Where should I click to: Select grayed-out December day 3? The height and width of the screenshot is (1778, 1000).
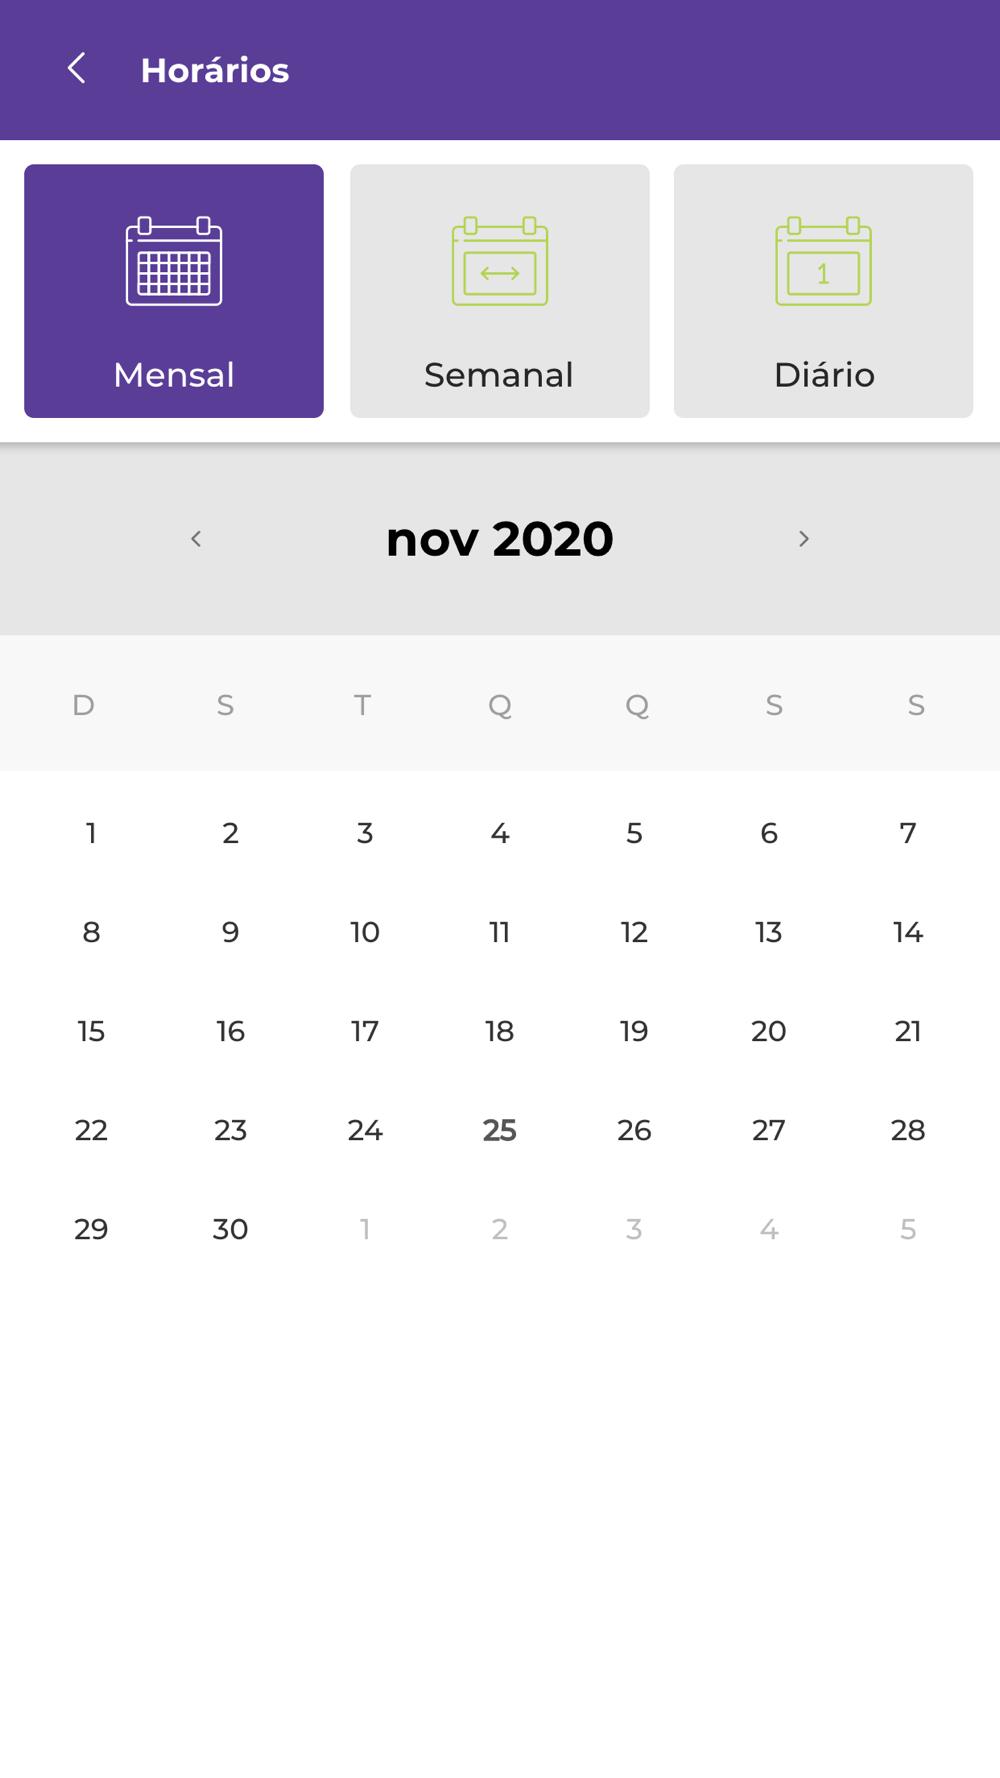(x=634, y=1229)
